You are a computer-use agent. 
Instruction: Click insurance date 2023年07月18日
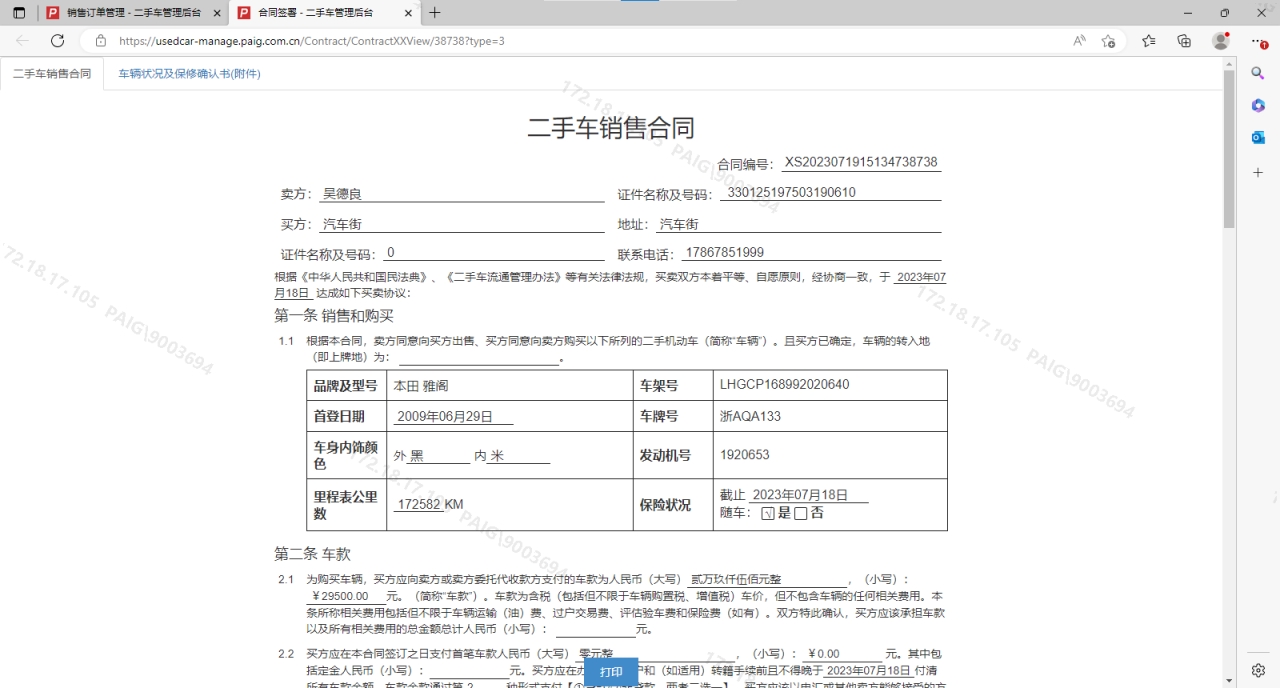point(800,495)
